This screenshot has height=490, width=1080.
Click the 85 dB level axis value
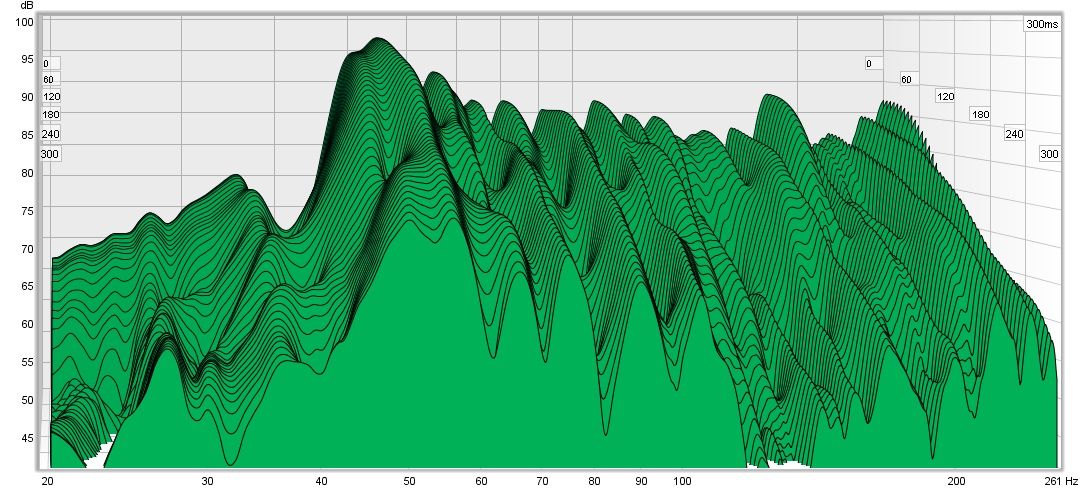(27, 135)
